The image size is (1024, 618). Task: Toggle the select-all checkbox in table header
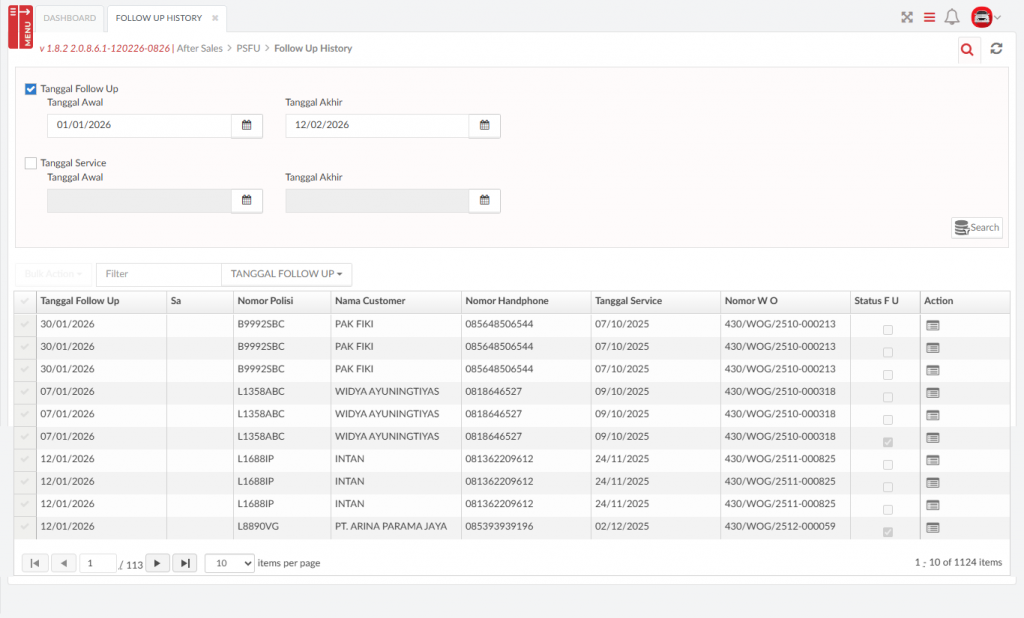(x=25, y=301)
